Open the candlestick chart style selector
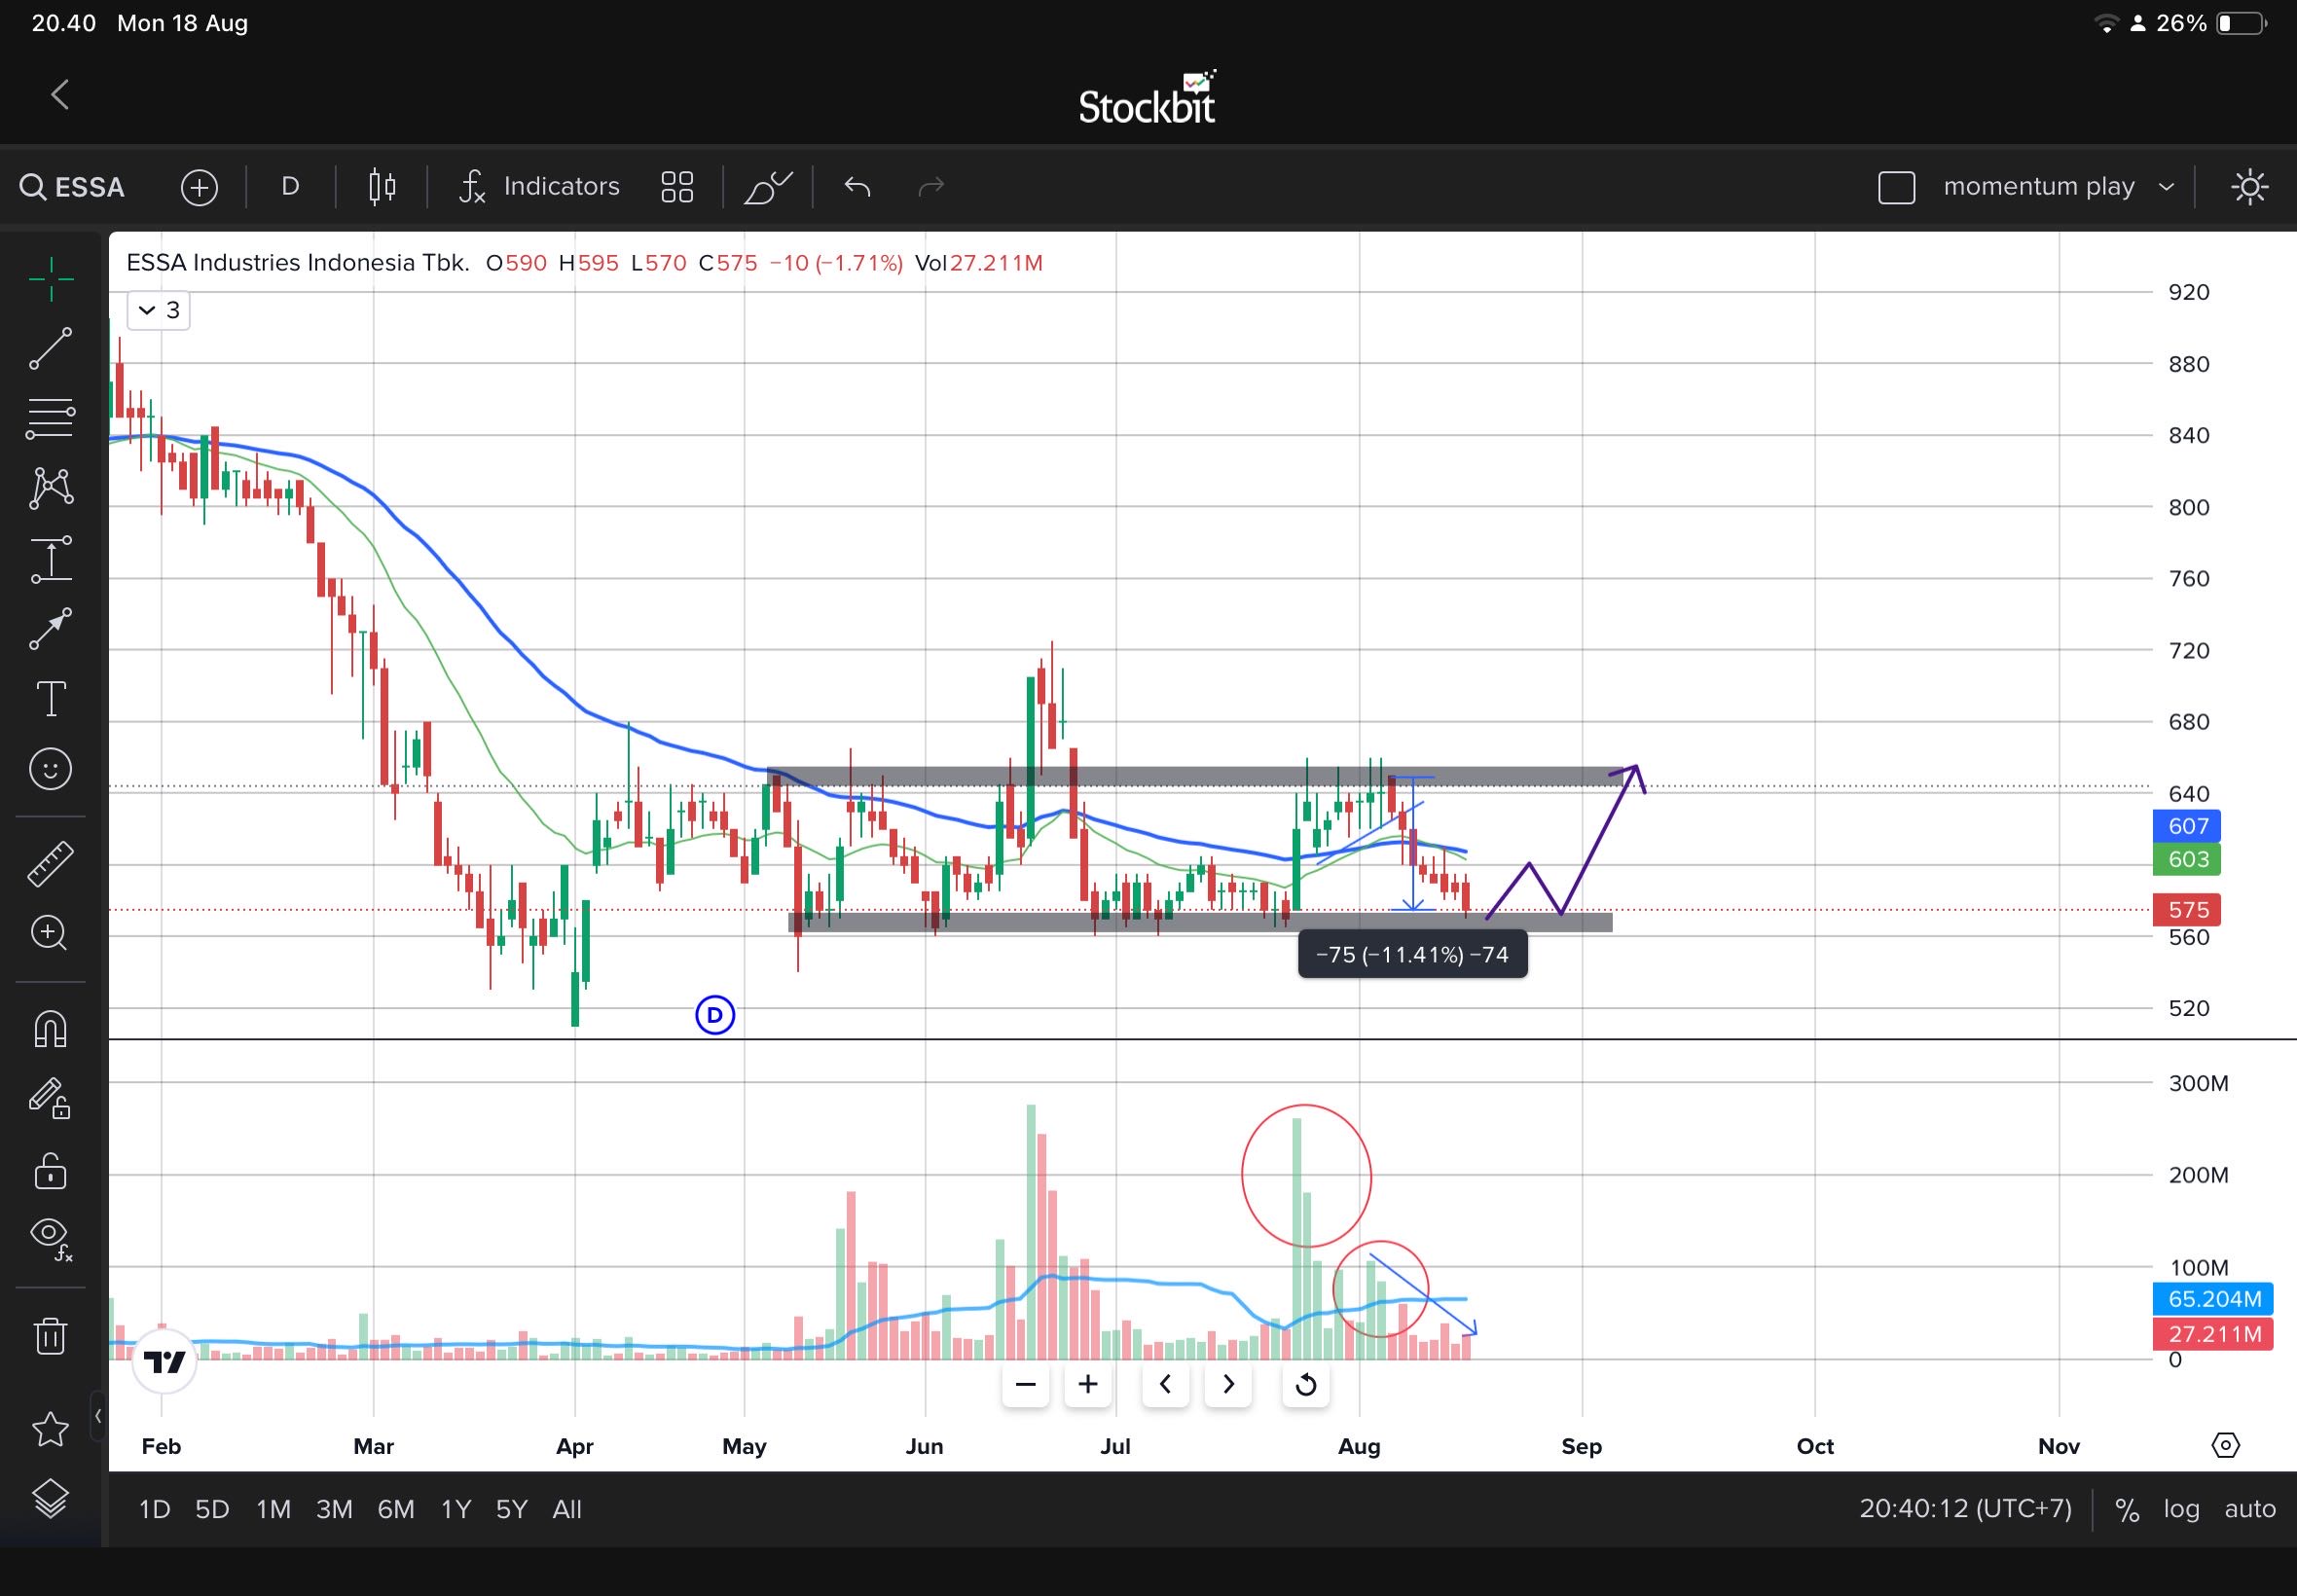 (382, 187)
